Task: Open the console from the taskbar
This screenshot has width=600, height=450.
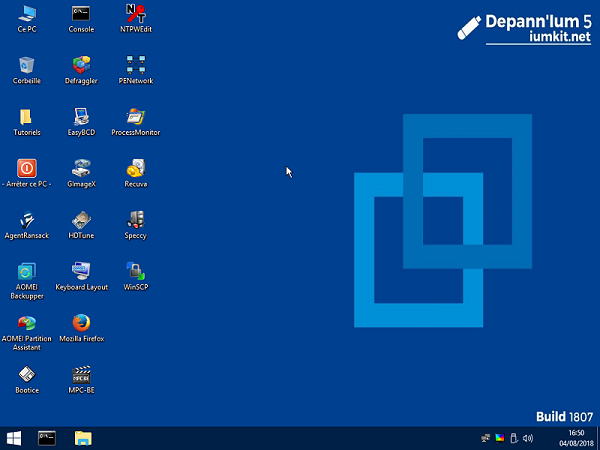Action: pyautogui.click(x=47, y=439)
